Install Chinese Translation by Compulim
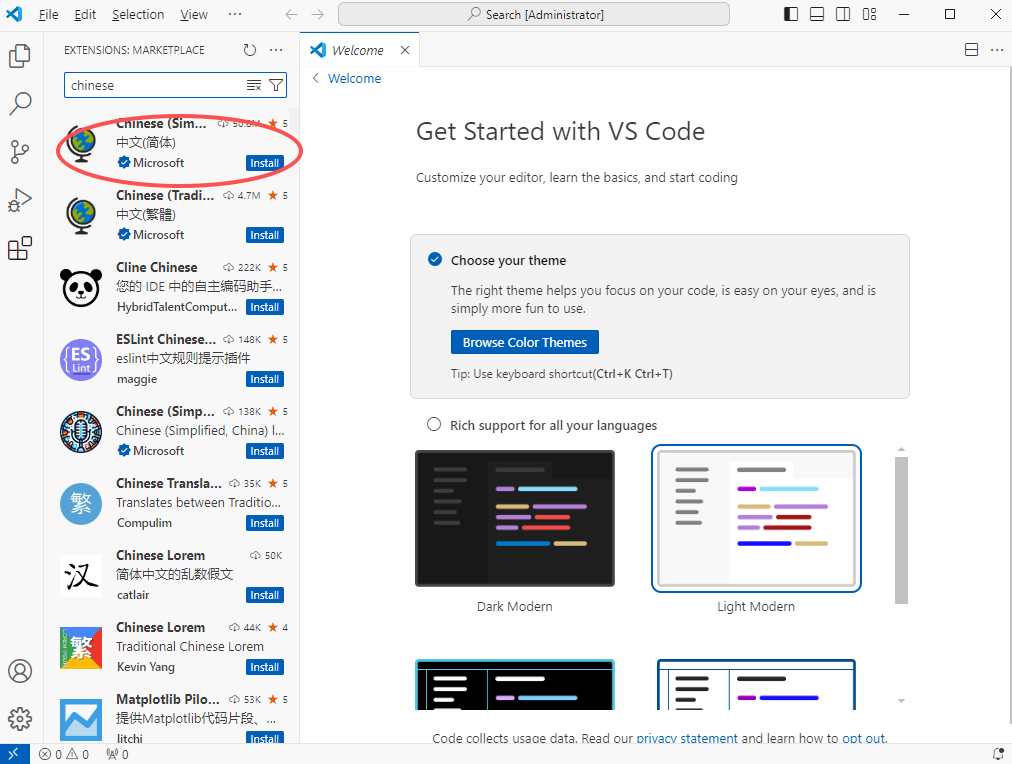 point(265,523)
